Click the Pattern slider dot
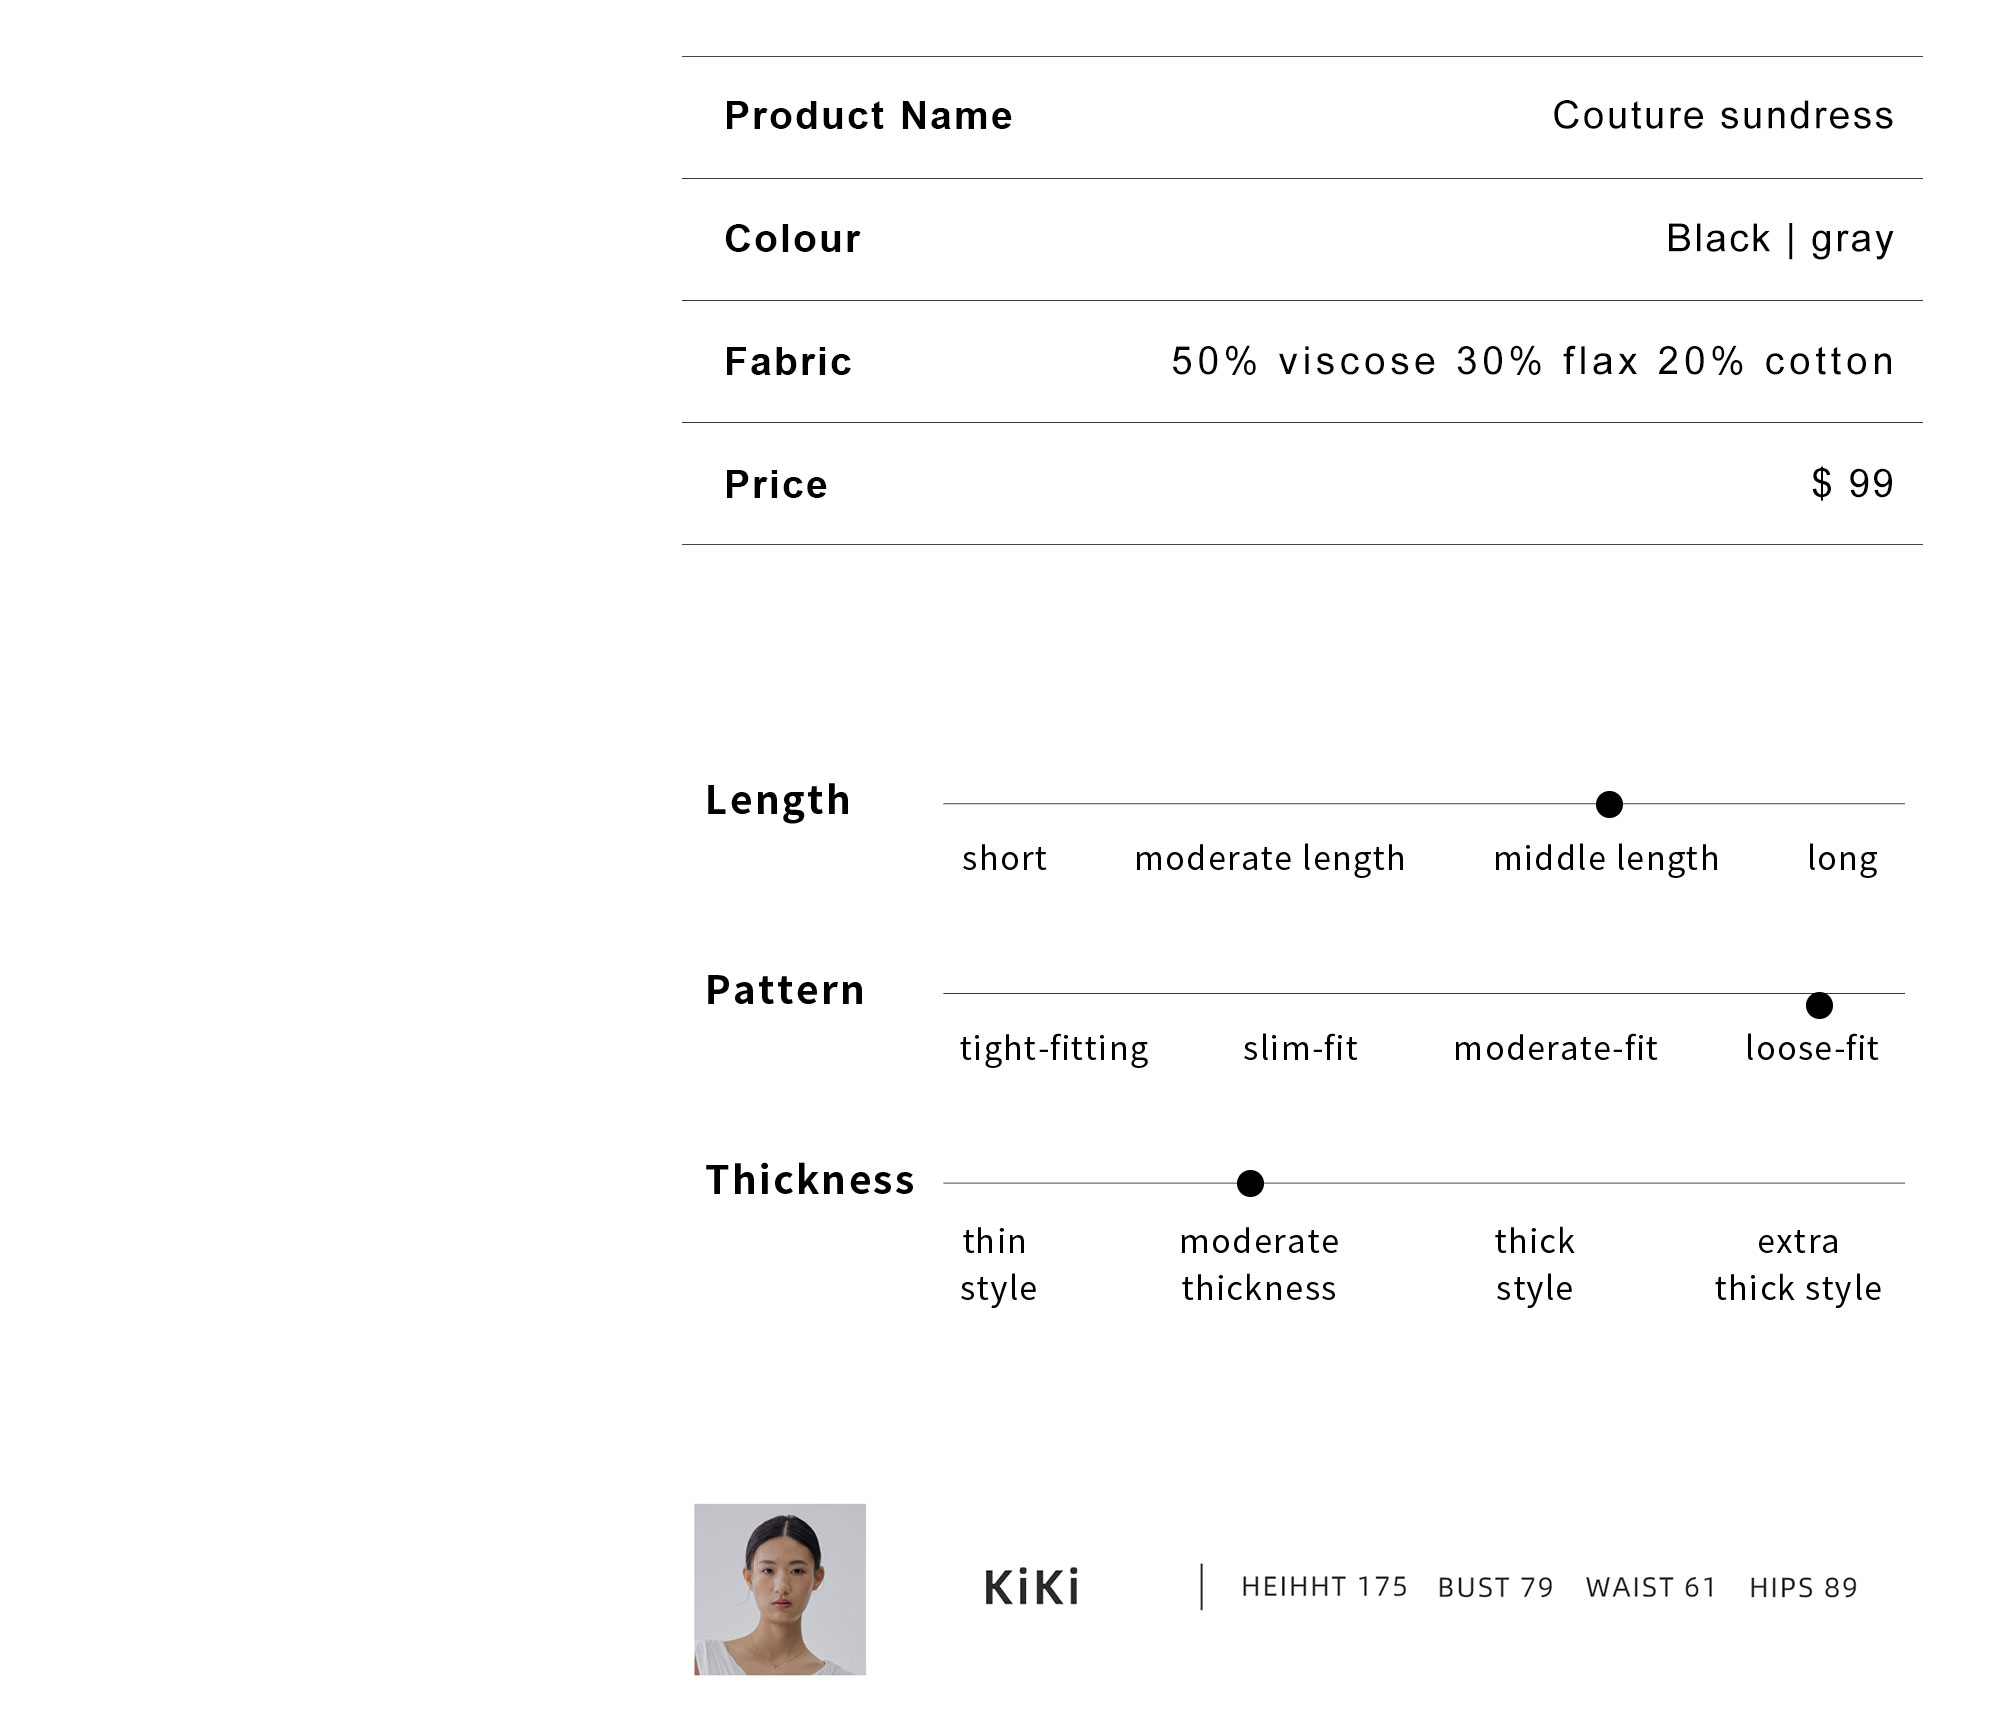This screenshot has height=1732, width=2000. pos(1819,1005)
